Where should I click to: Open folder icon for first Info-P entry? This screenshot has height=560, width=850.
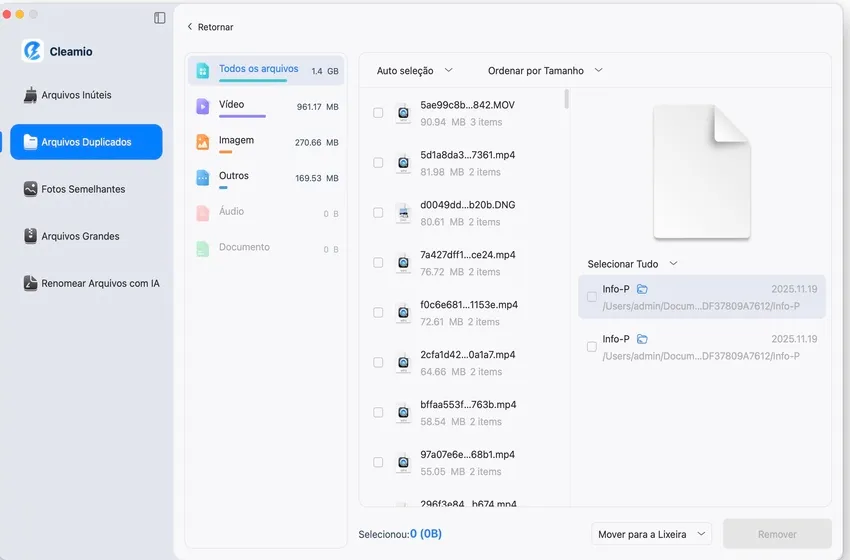click(642, 289)
